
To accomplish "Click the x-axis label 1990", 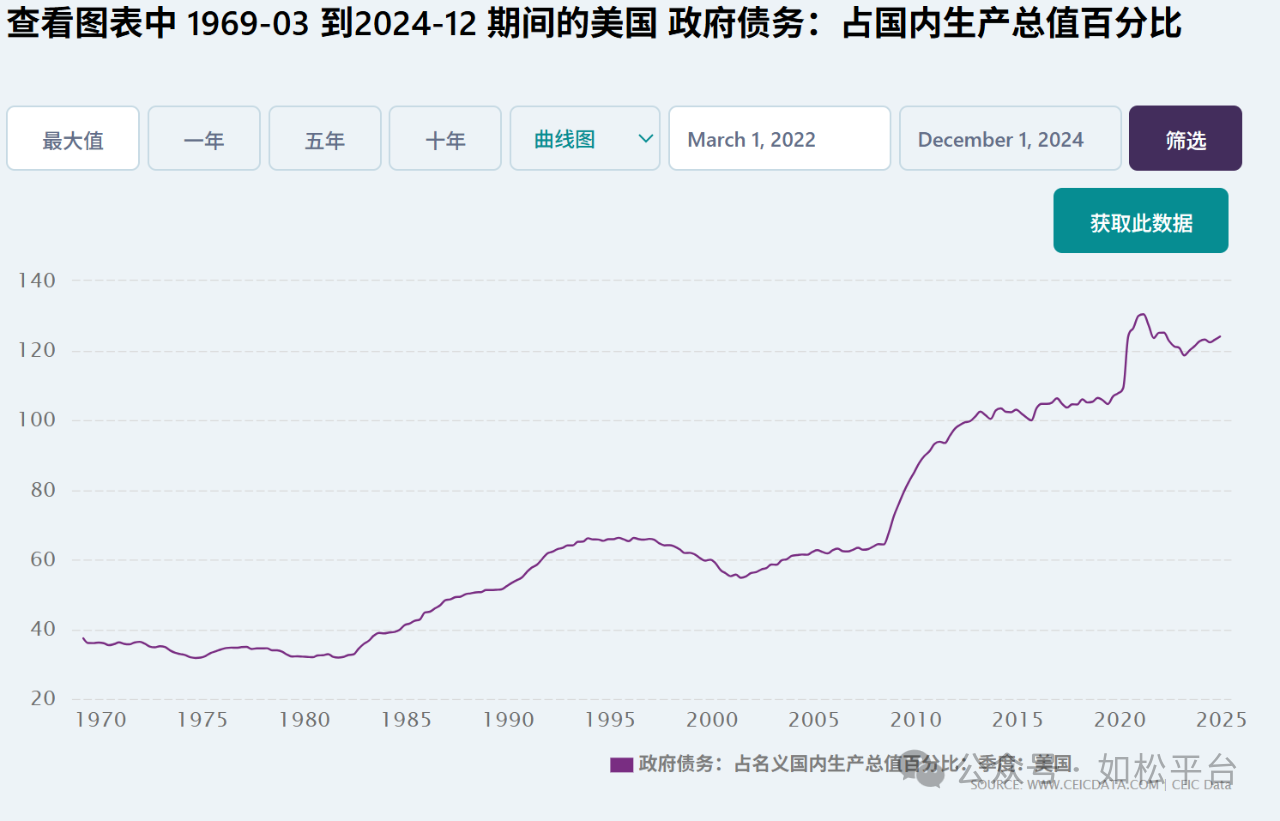I will (x=509, y=720).
